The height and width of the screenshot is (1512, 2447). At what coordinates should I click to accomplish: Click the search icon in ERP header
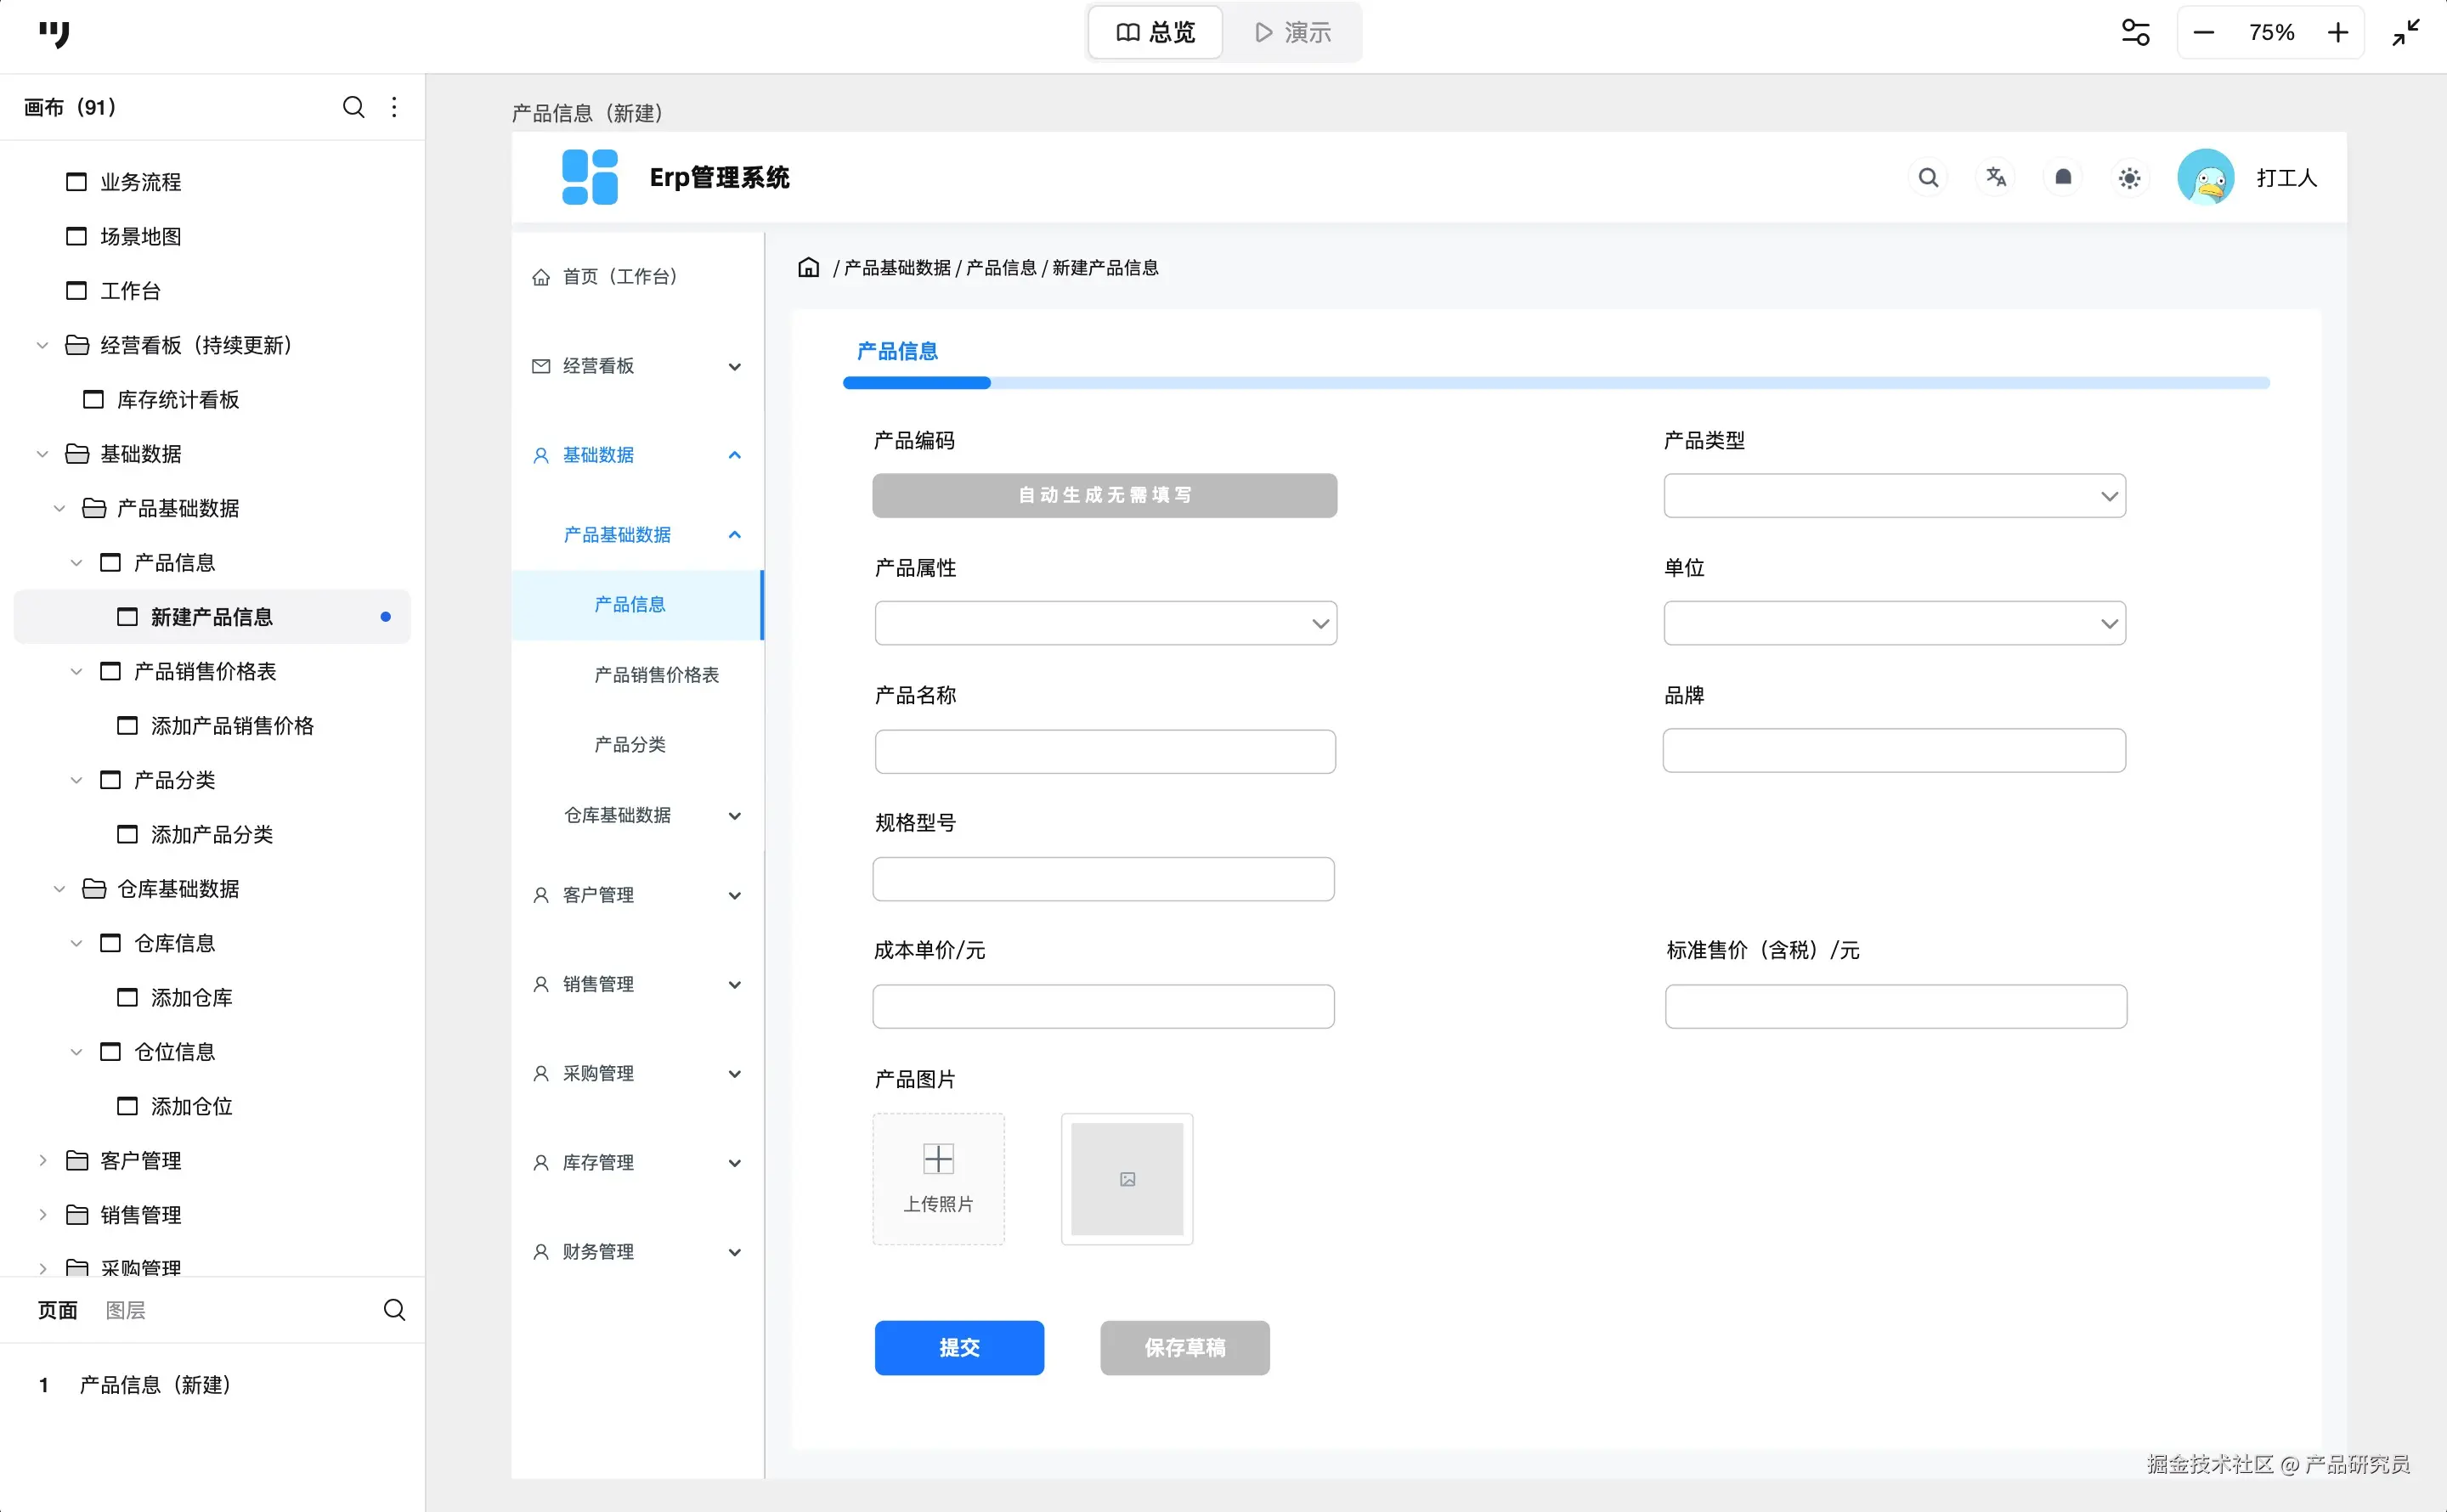coord(1928,178)
